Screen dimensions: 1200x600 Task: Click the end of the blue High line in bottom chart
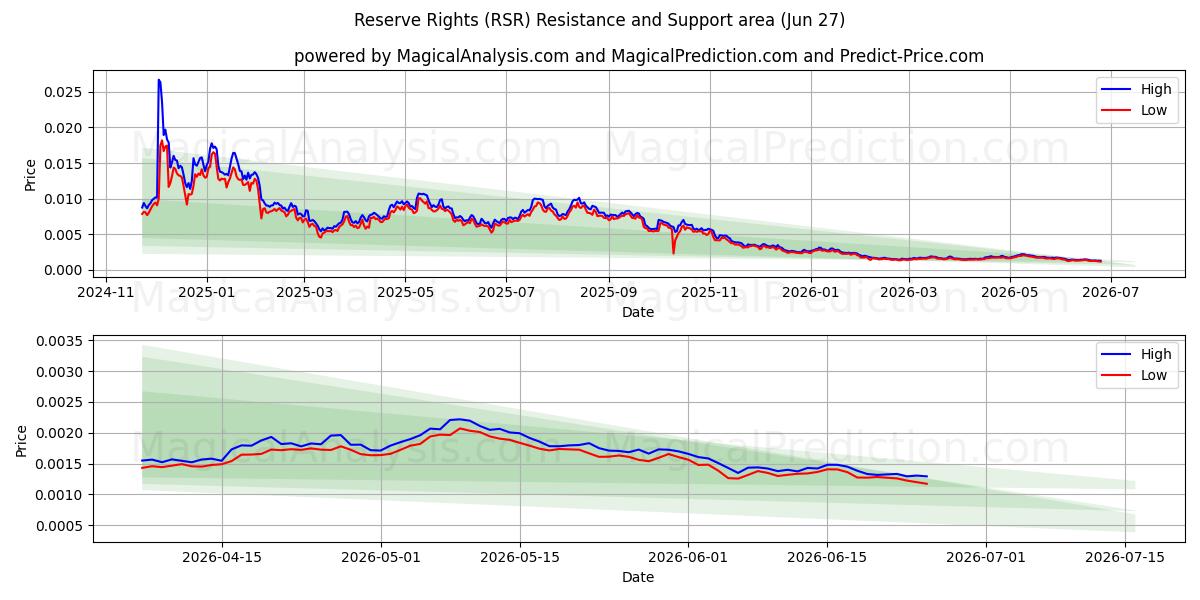(x=927, y=476)
